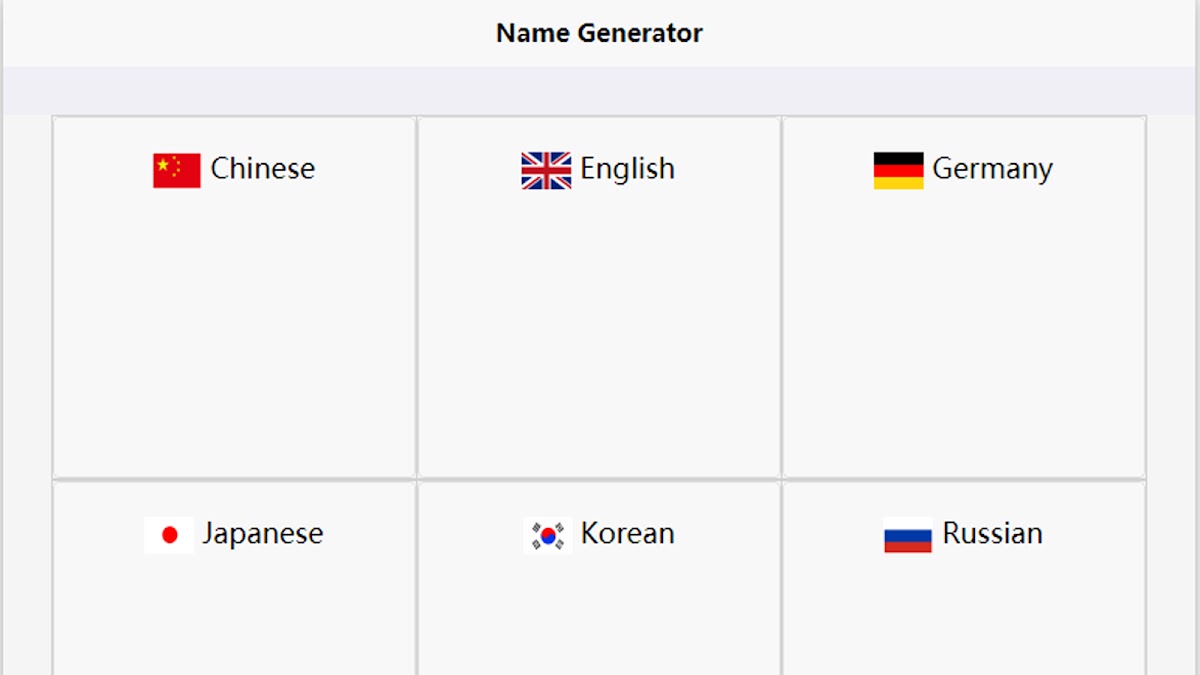Viewport: 1200px width, 675px height.
Task: Click the Russian flag icon
Action: [907, 535]
